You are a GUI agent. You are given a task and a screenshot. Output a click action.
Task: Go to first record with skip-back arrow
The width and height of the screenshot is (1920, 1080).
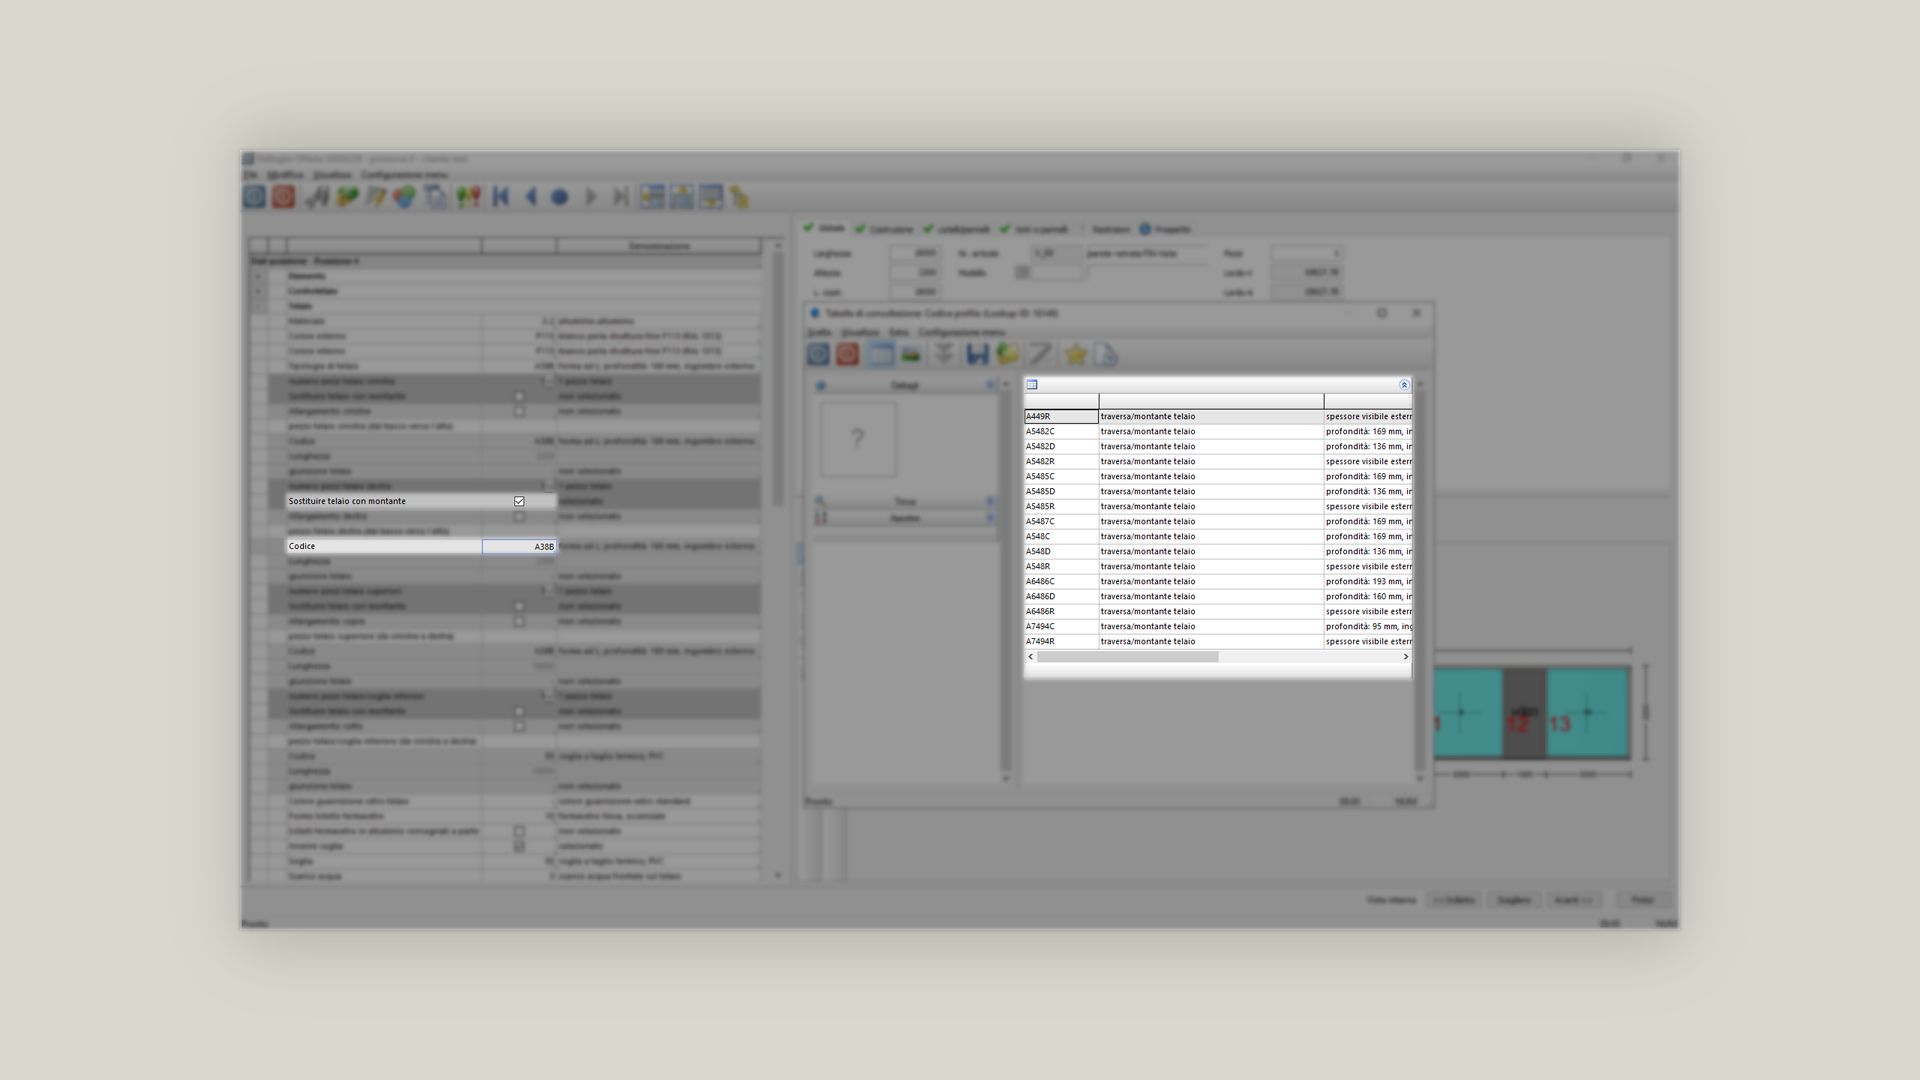(501, 197)
